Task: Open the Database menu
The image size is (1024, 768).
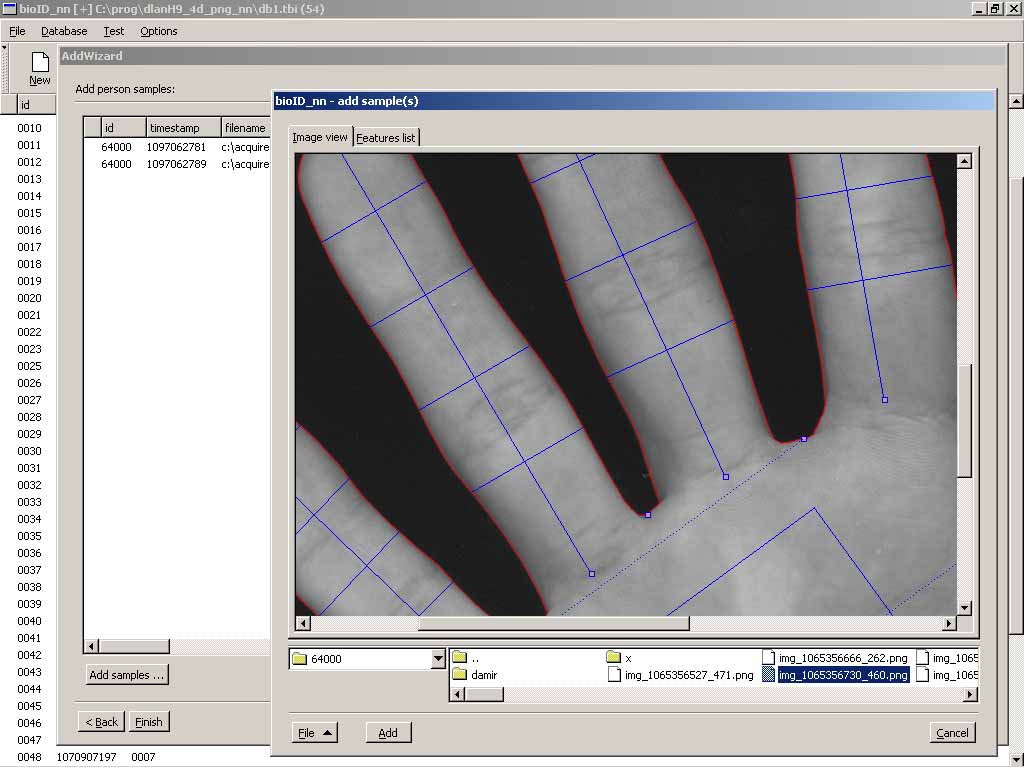Action: 64,31
